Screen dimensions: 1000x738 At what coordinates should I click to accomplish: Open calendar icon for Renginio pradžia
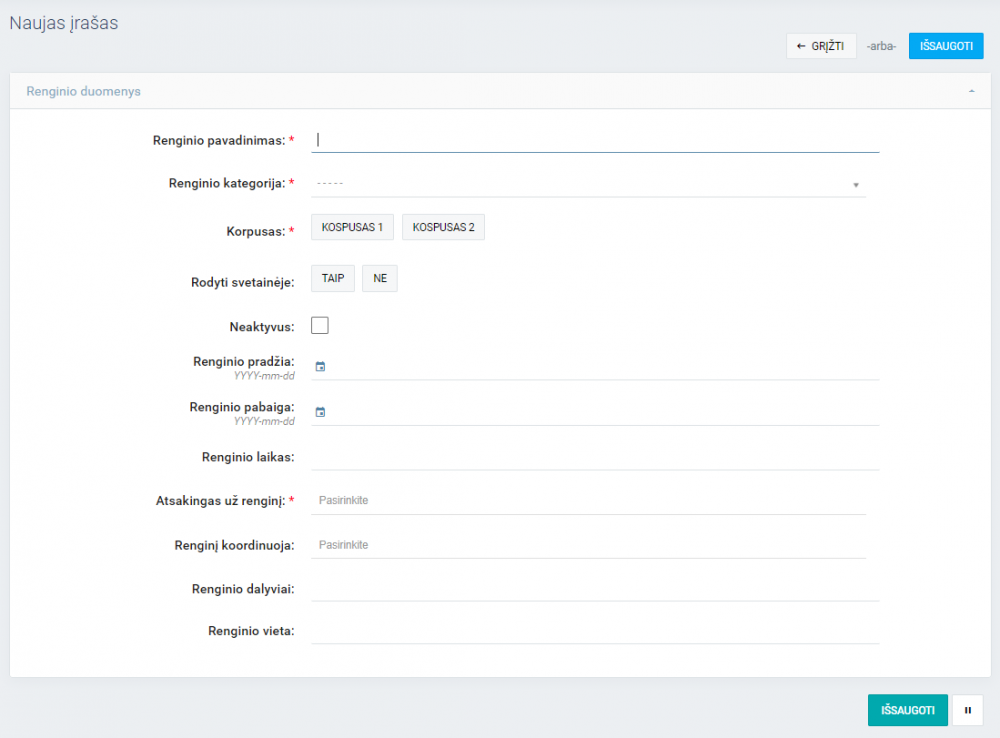pos(320,367)
